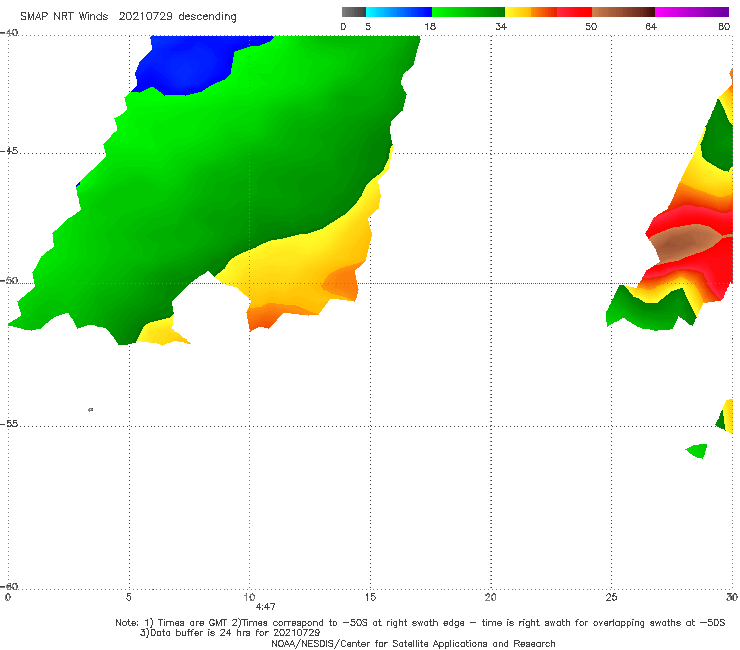
Task: Click the gray segment of the color bar
Action: tap(354, 12)
